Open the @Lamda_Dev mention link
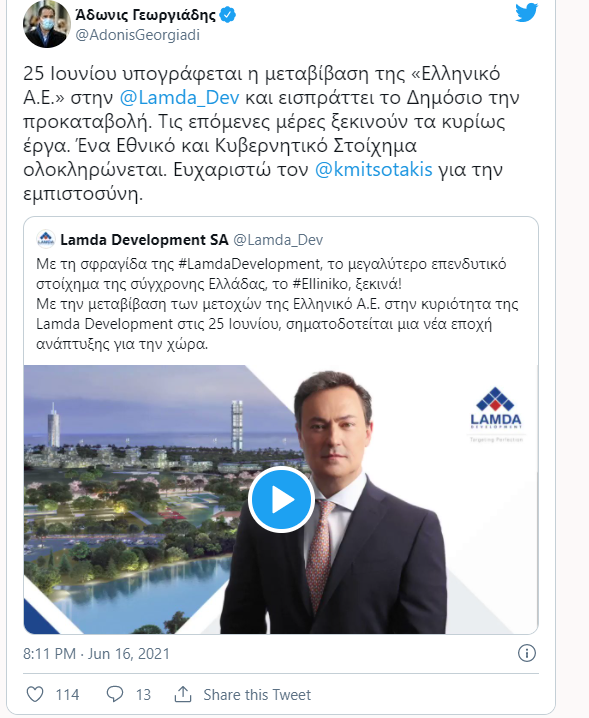The width and height of the screenshot is (589, 718). coord(180,98)
